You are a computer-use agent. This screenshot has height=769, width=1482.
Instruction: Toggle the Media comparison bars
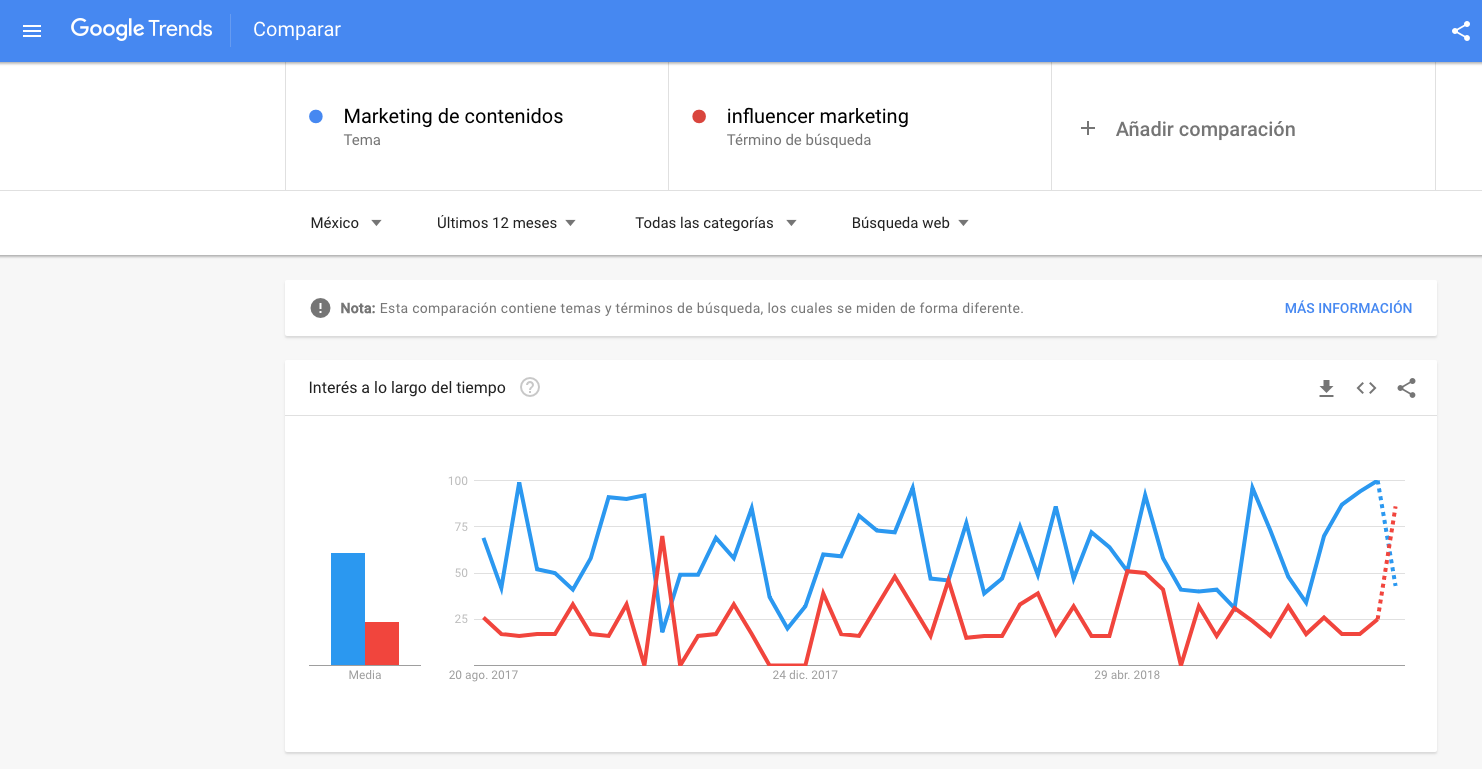point(365,608)
